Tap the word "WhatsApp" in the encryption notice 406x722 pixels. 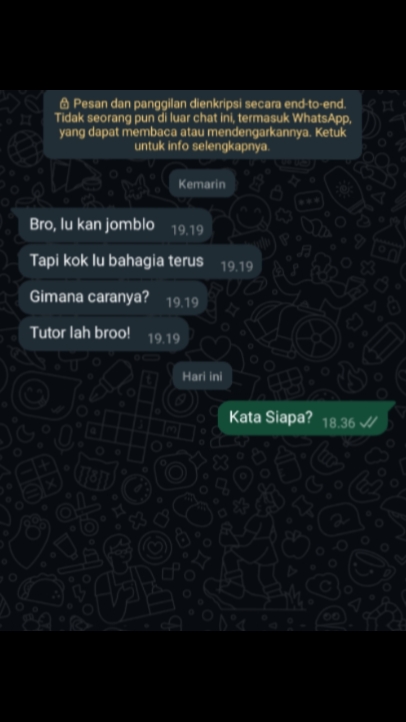[x=322, y=118]
